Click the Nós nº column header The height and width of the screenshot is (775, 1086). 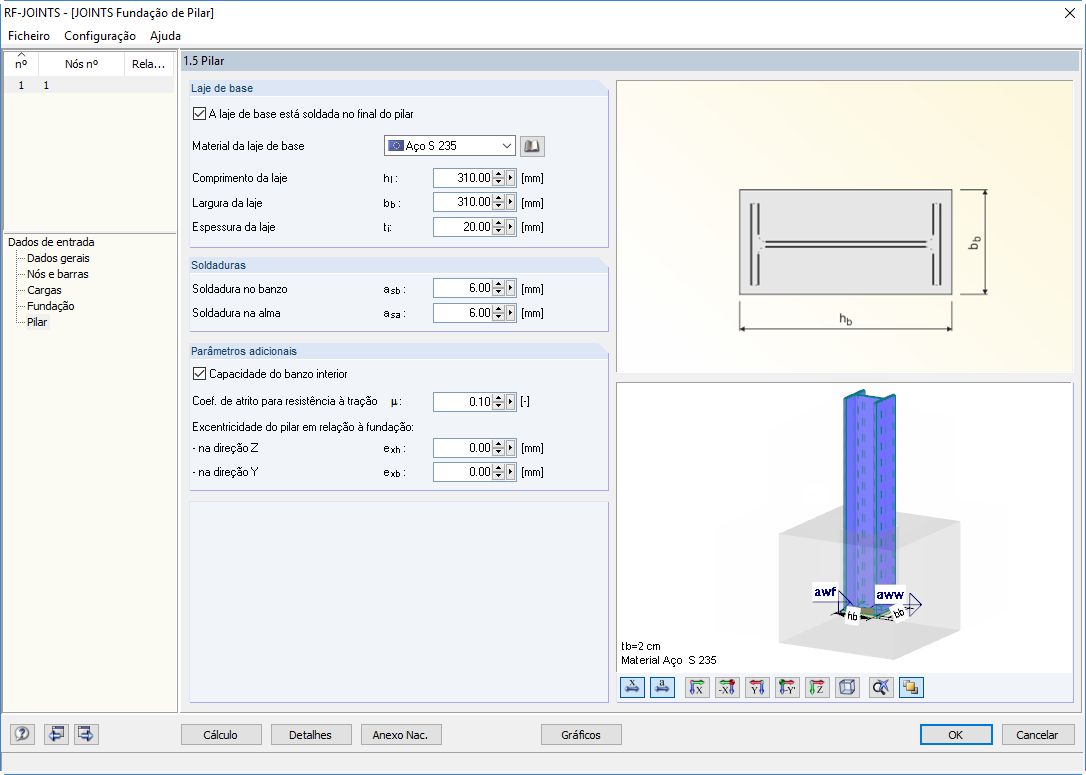coord(82,64)
